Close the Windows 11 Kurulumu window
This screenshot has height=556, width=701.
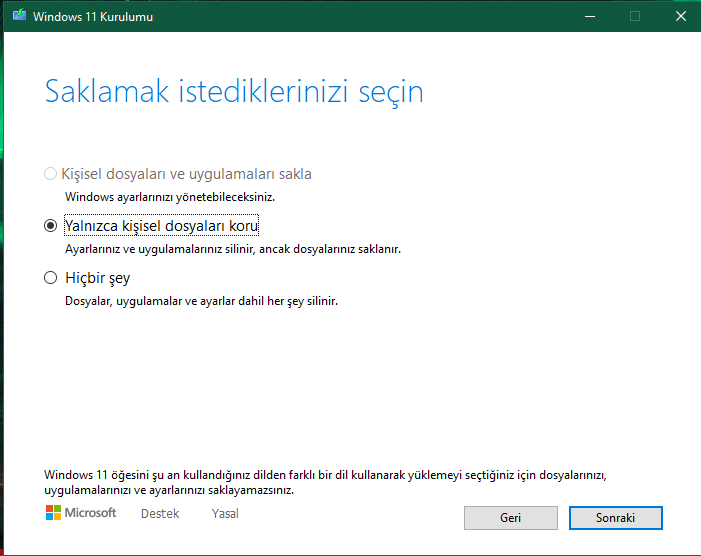pyautogui.click(x=680, y=17)
